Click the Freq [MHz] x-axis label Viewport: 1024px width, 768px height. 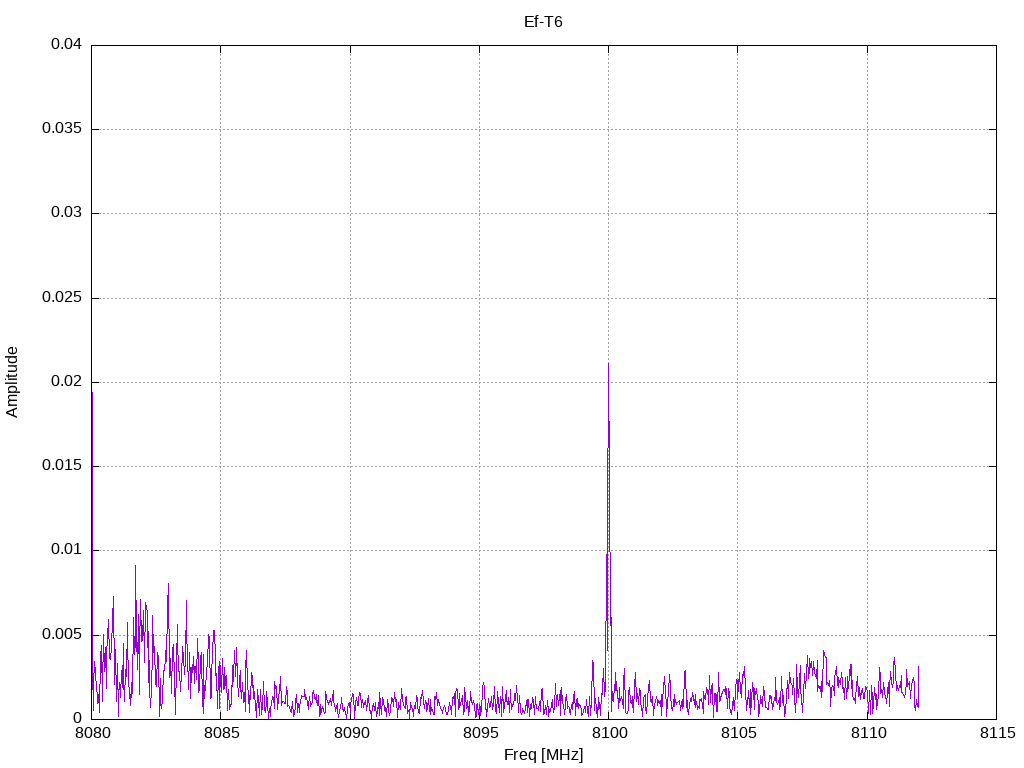pos(543,754)
